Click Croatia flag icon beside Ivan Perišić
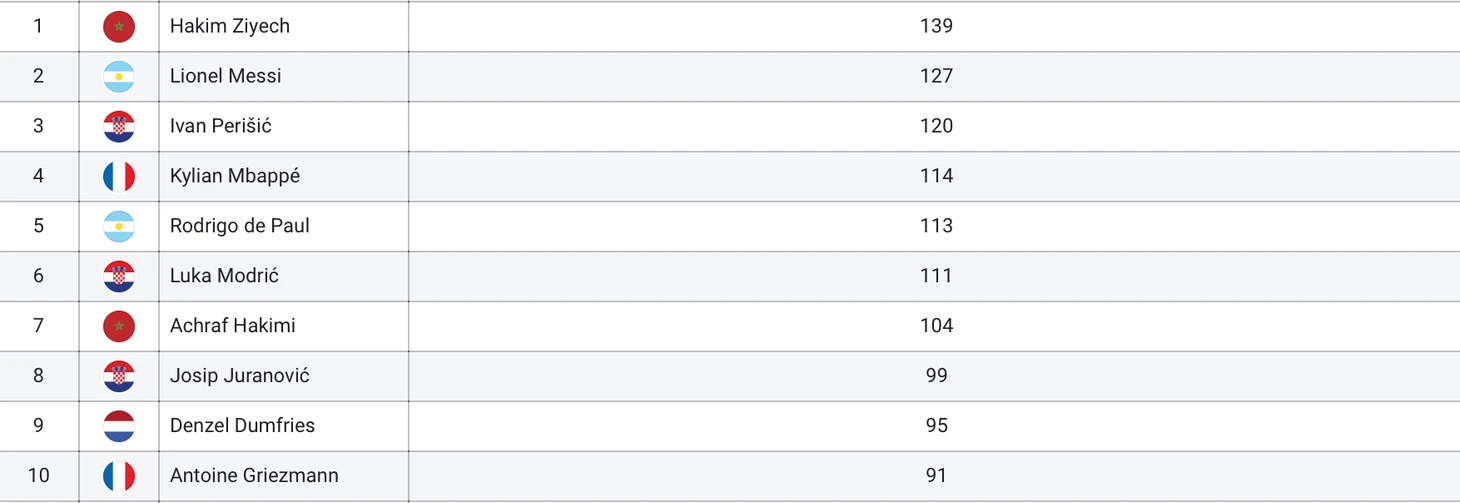The width and height of the screenshot is (1460, 503). 119,126
